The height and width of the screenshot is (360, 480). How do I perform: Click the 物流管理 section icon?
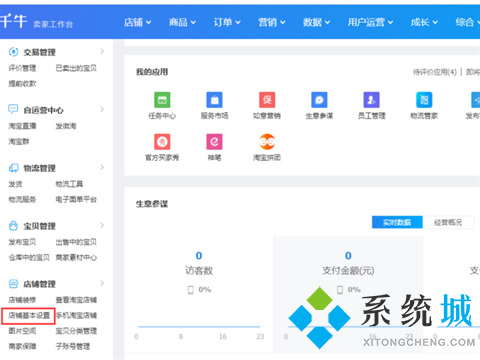(13, 168)
